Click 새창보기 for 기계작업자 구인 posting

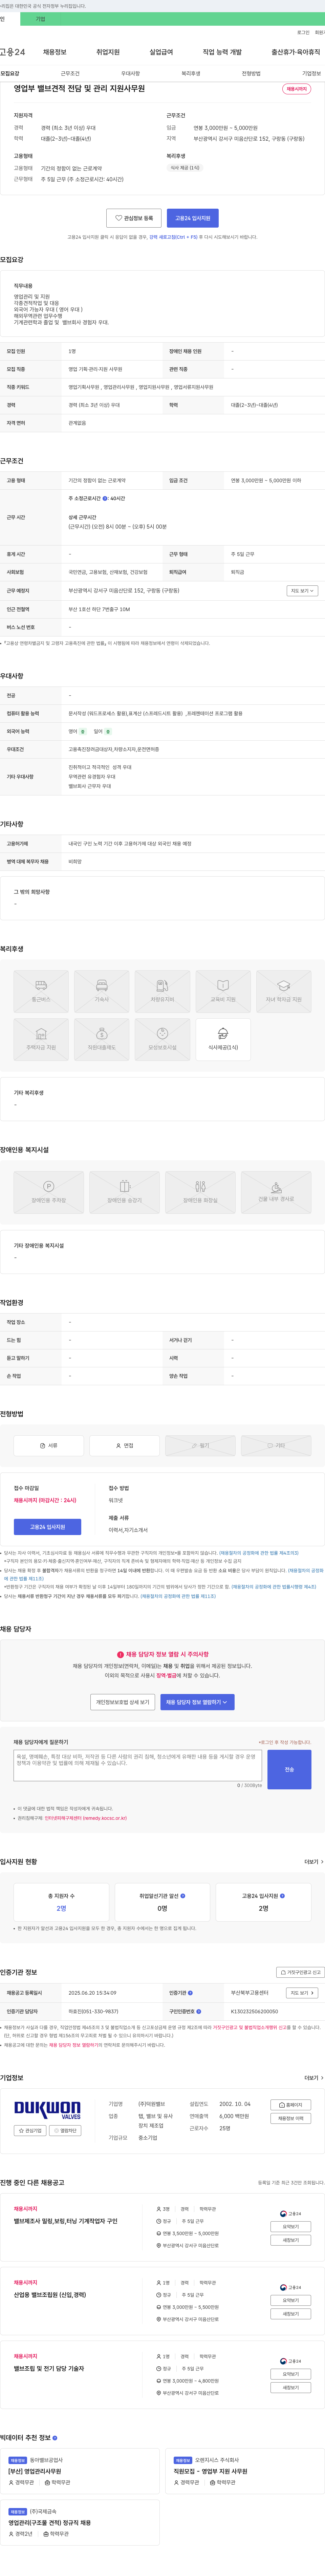click(291, 2240)
